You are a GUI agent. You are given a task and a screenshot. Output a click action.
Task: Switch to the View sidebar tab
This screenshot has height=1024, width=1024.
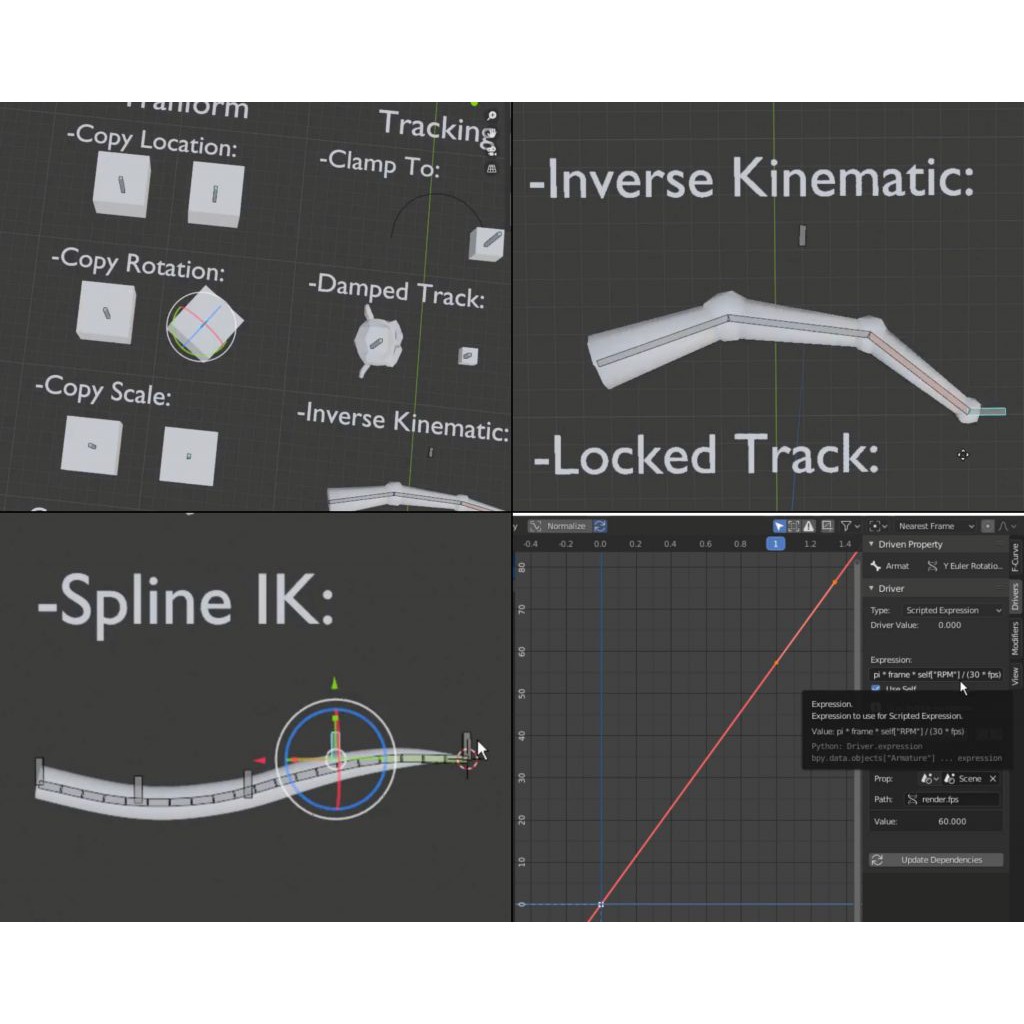click(x=1015, y=675)
